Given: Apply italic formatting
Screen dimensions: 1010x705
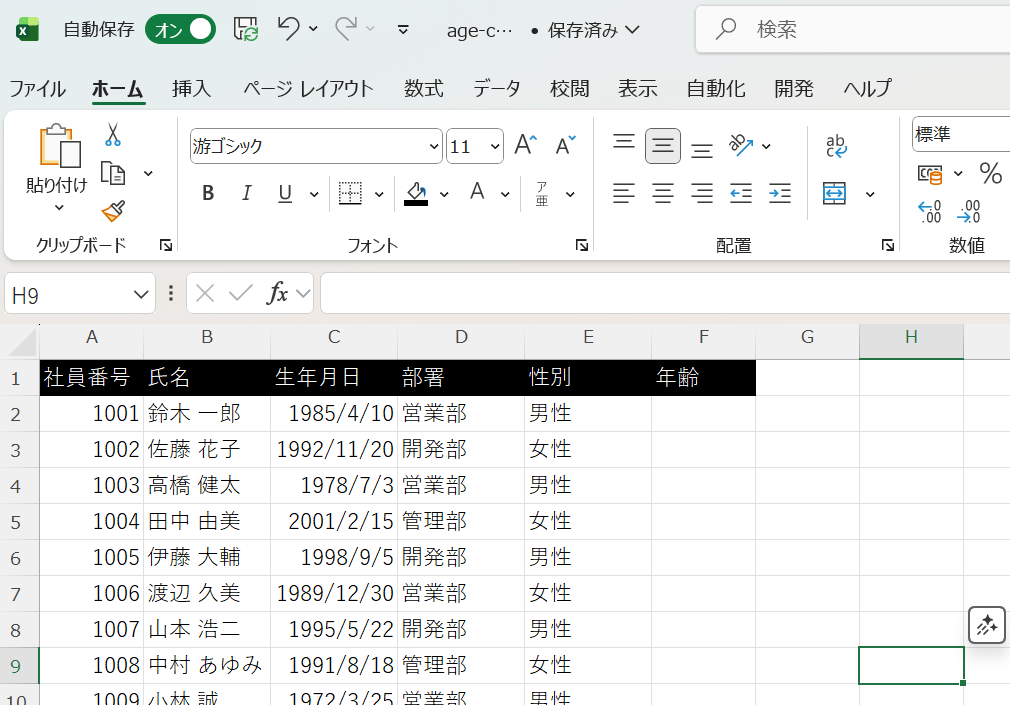Looking at the screenshot, I should tap(246, 193).
